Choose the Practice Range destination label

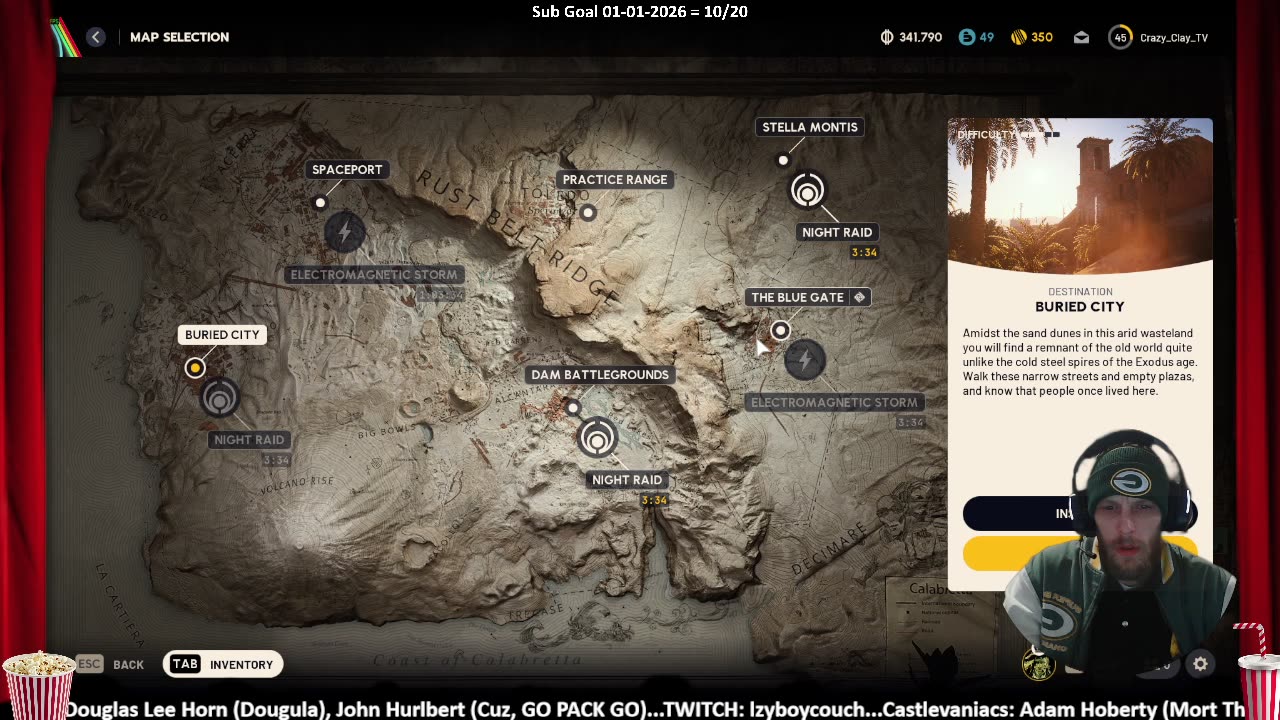pyautogui.click(x=614, y=180)
